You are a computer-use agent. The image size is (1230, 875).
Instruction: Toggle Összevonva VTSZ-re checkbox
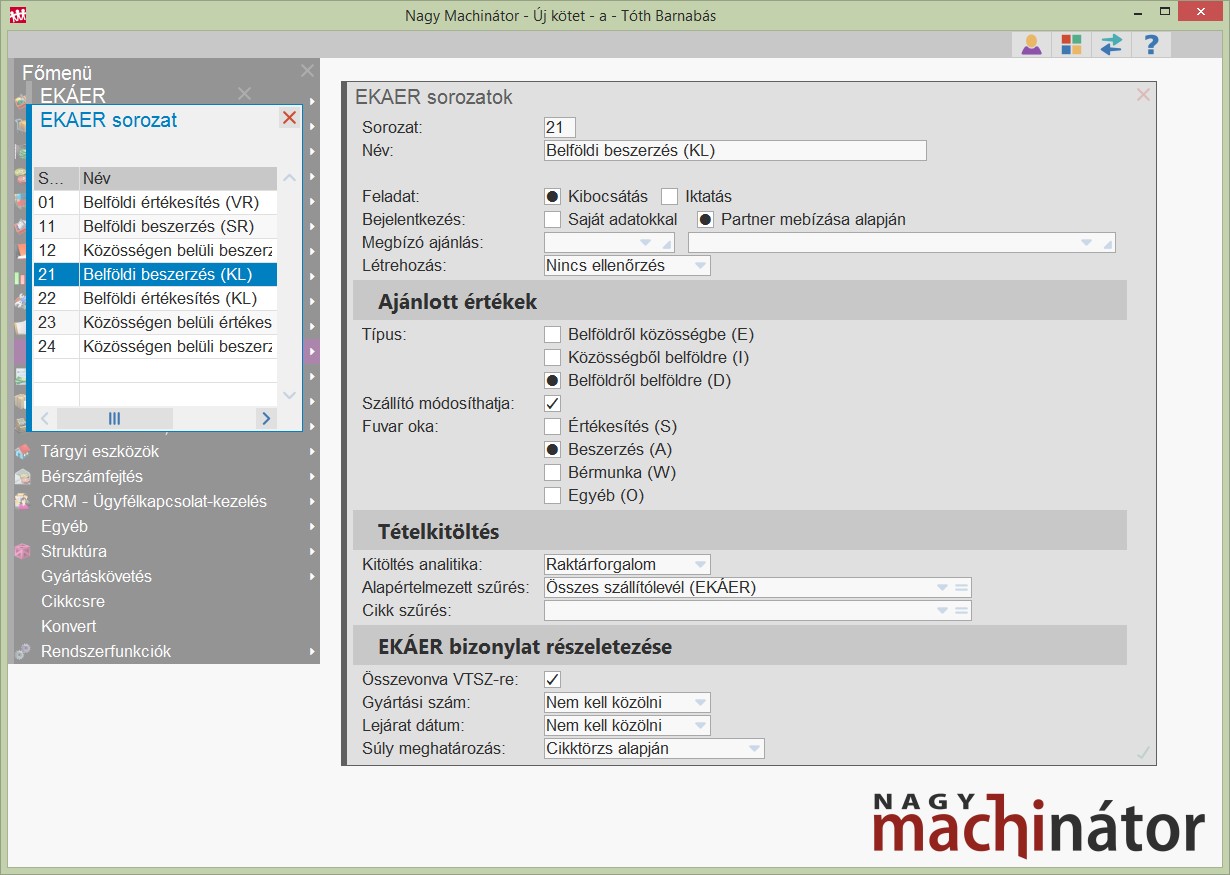coord(552,680)
